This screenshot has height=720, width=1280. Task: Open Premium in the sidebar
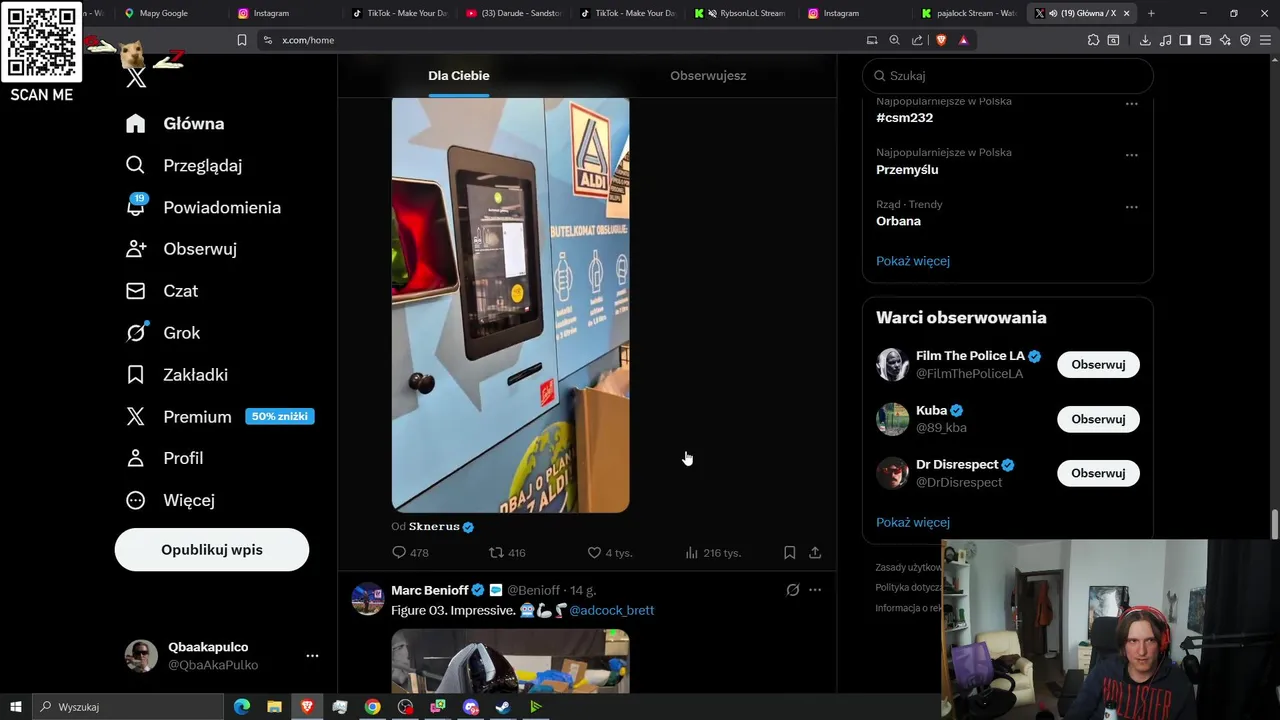(220, 417)
